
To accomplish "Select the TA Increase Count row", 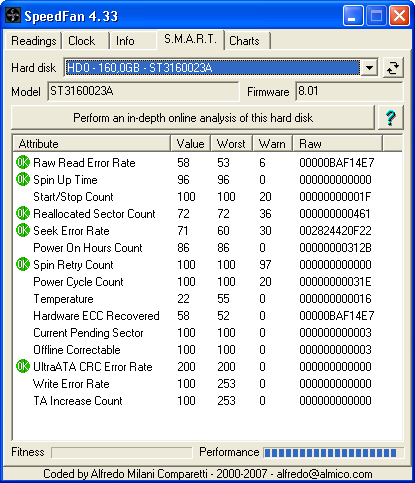I will click(x=207, y=400).
